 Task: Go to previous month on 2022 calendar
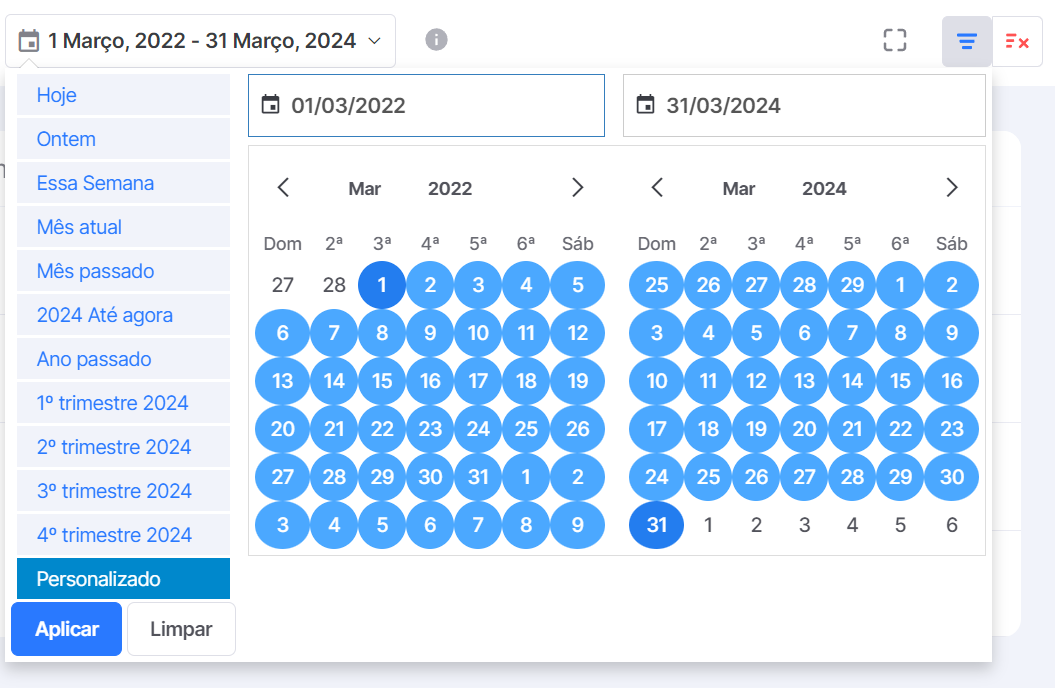(x=283, y=188)
